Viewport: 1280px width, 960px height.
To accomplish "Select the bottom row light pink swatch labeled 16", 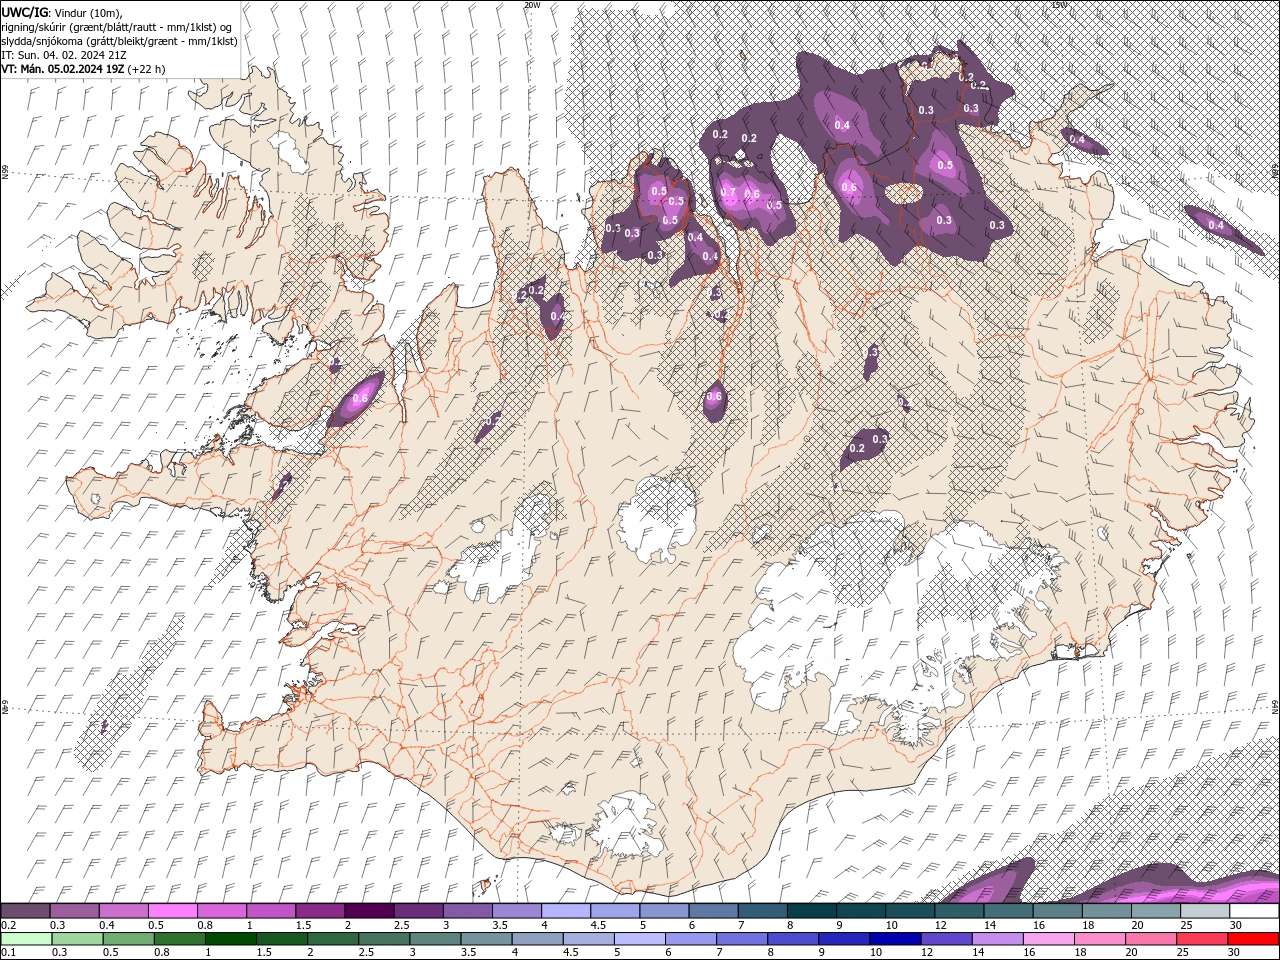I will click(1048, 938).
